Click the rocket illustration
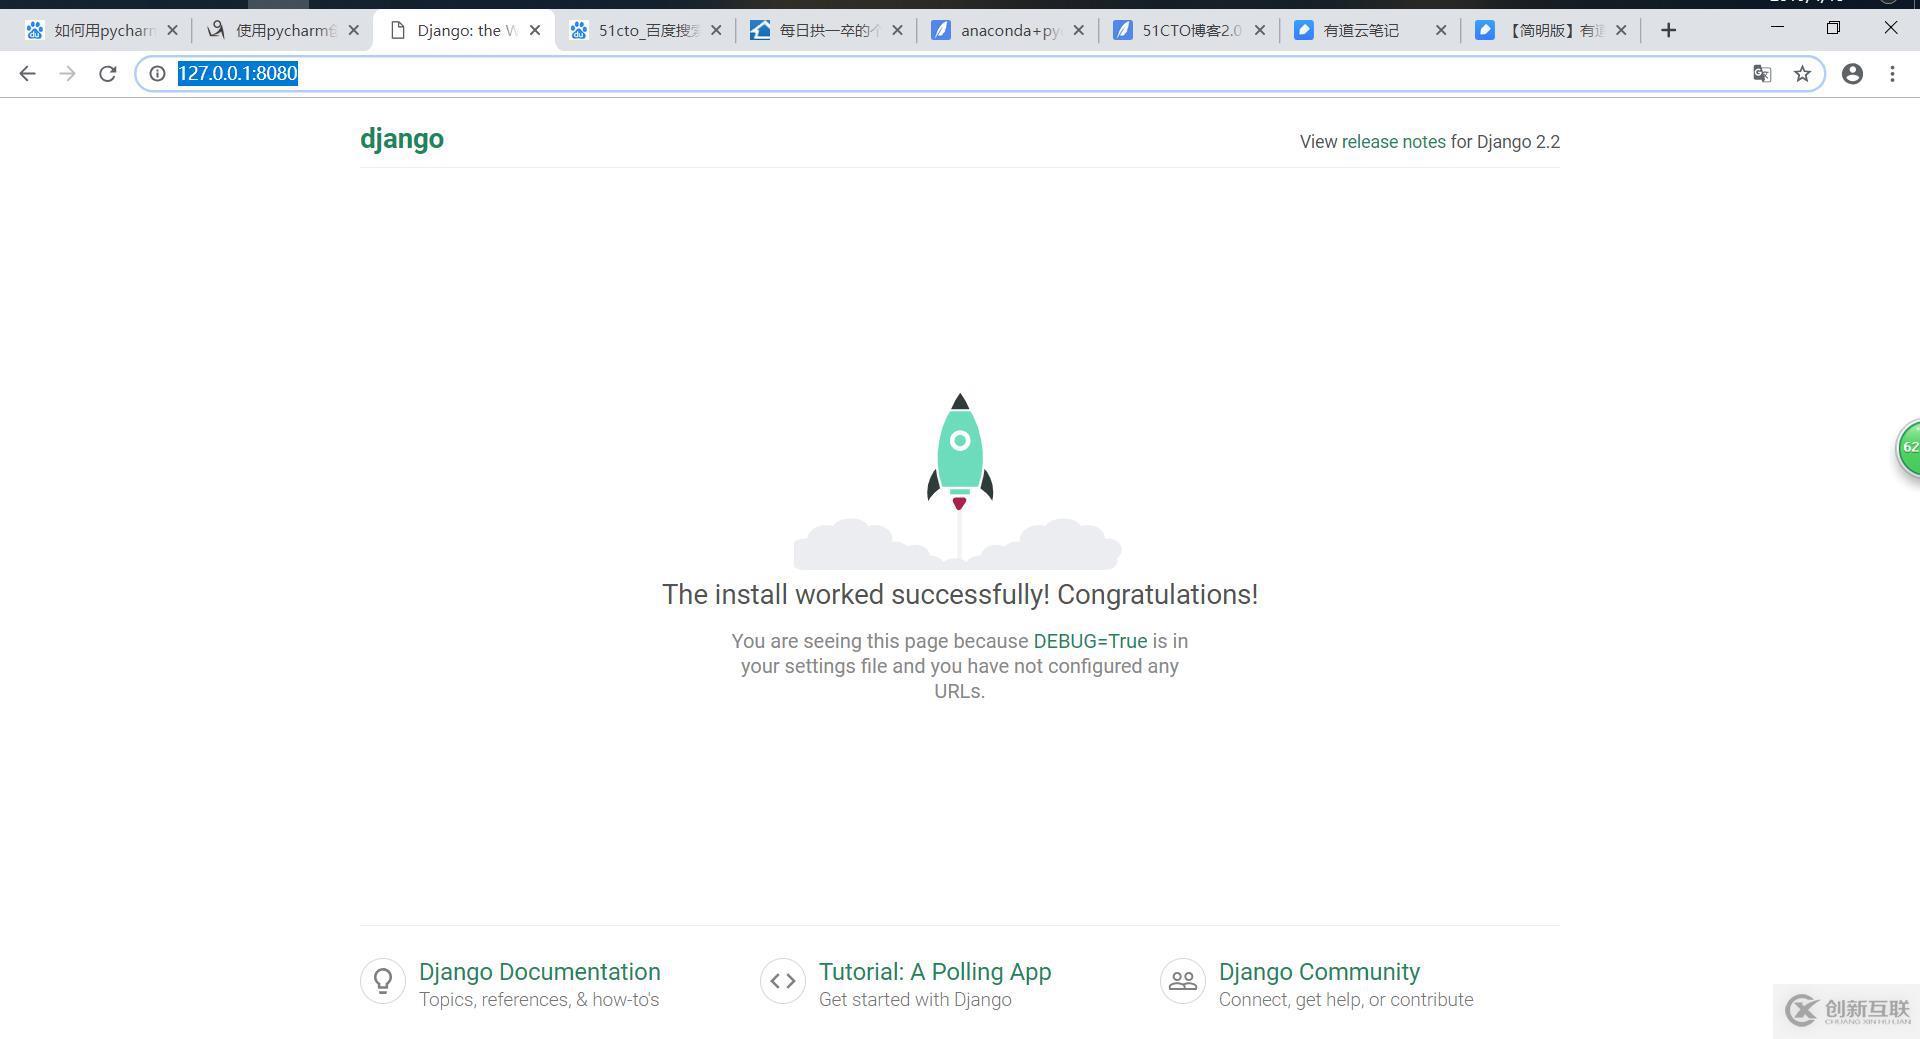Viewport: 1920px width, 1039px height. tap(959, 480)
